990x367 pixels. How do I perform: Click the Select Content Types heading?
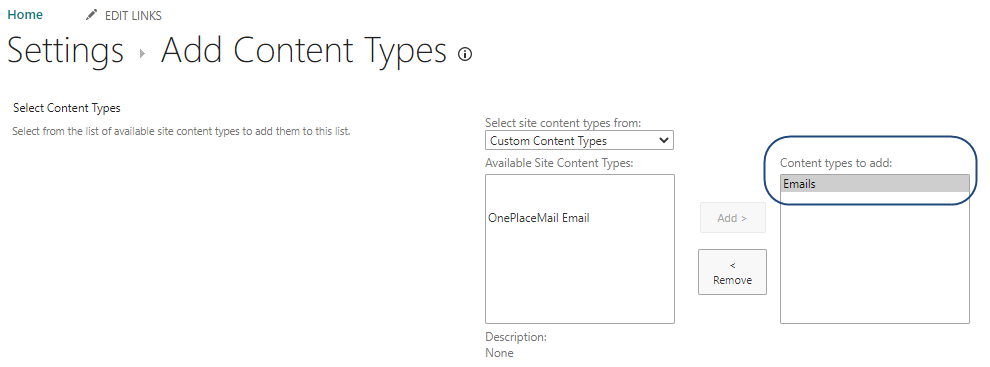coord(66,108)
